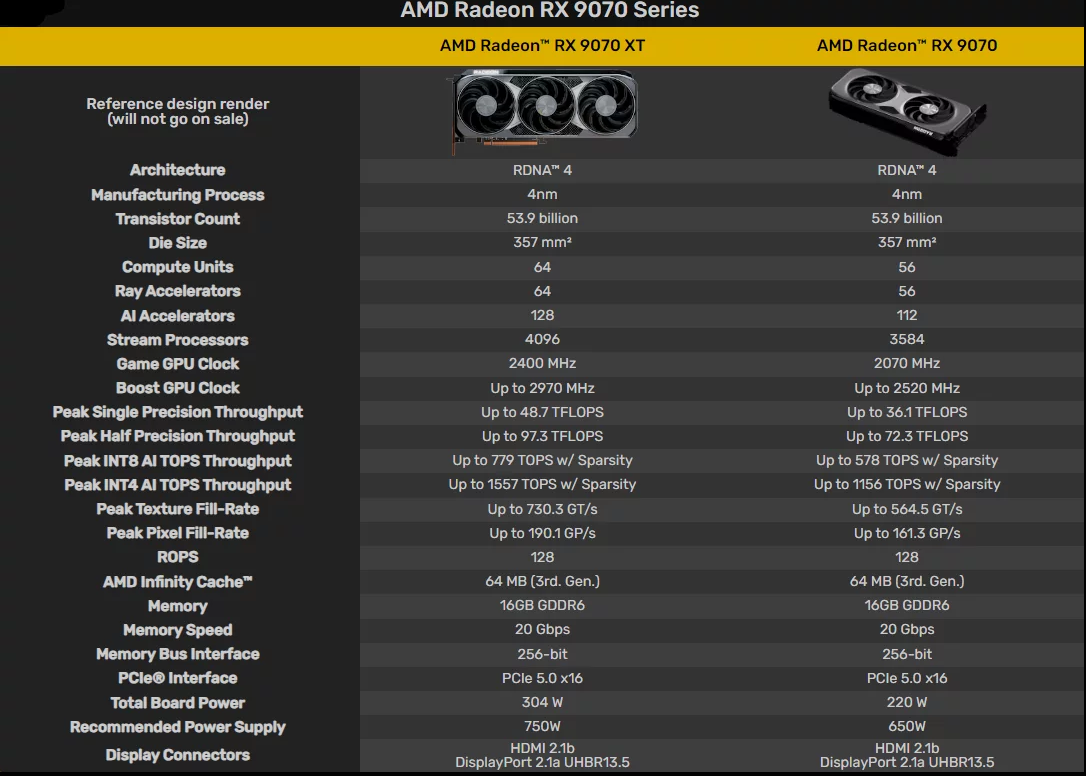
Task: Click the Peak Texture Fill-Rate row label
Action: [177, 509]
